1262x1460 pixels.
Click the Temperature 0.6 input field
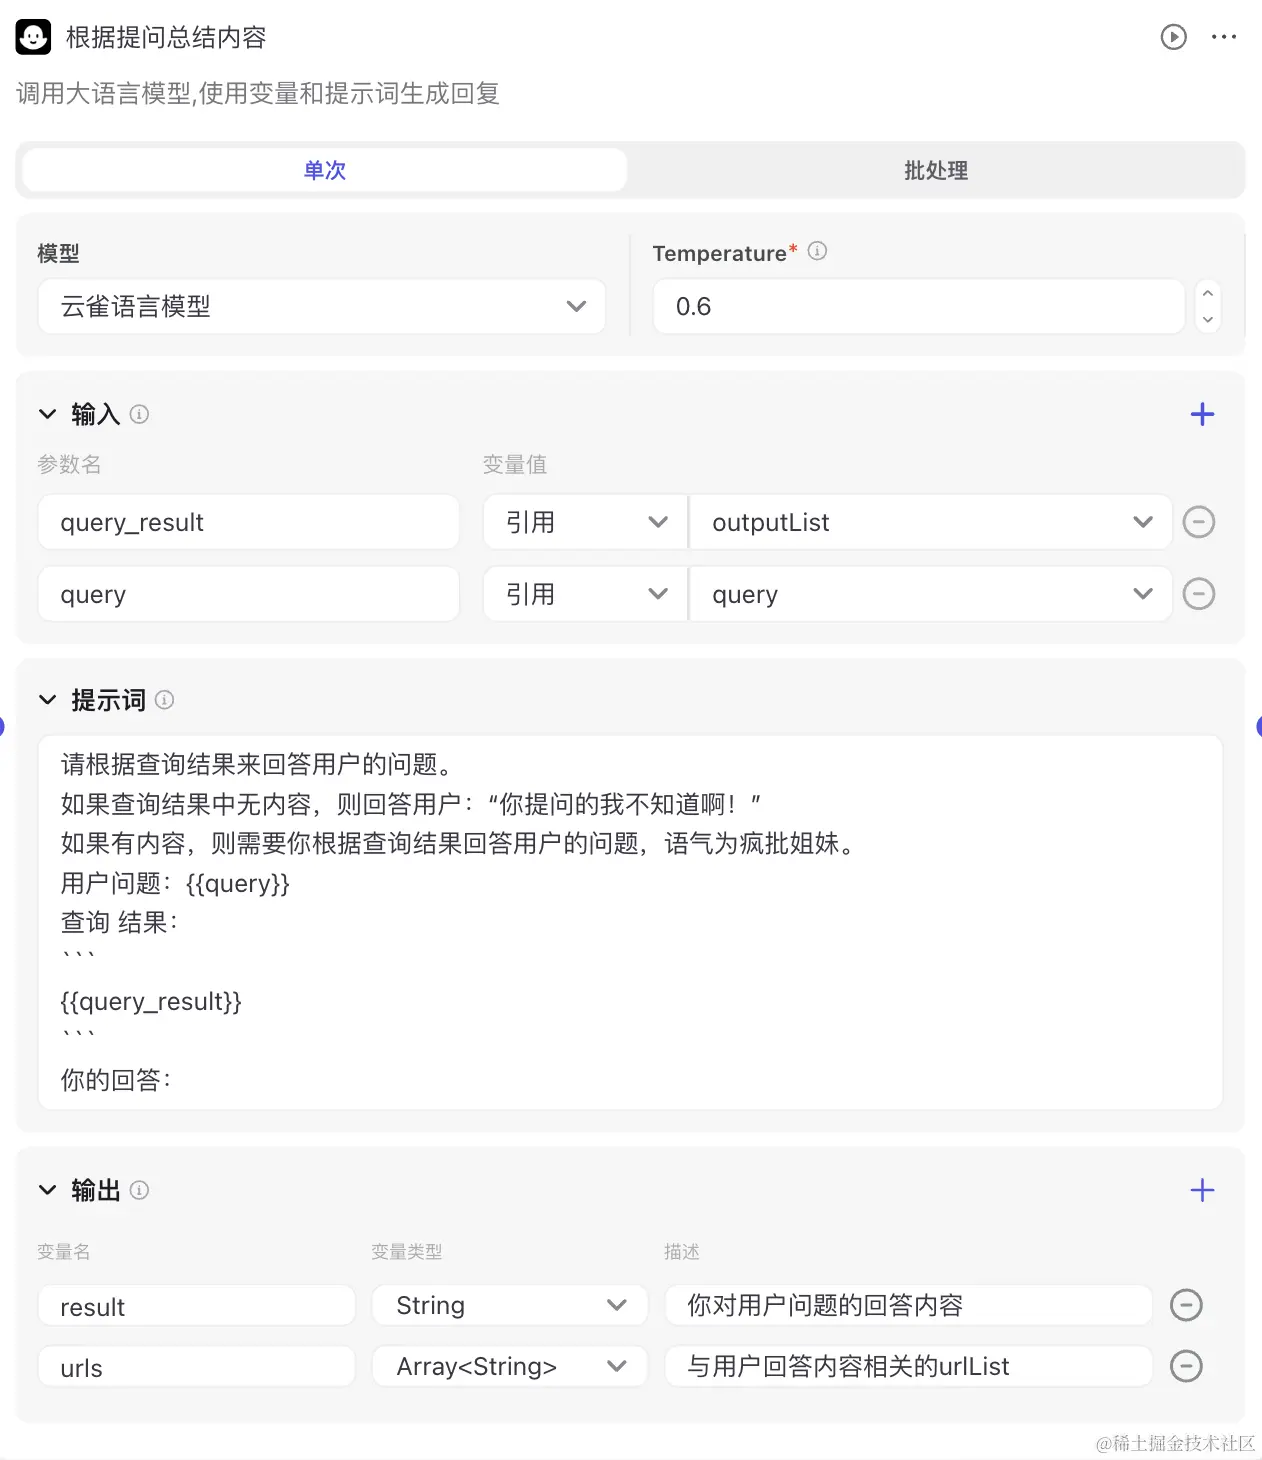[x=919, y=306]
